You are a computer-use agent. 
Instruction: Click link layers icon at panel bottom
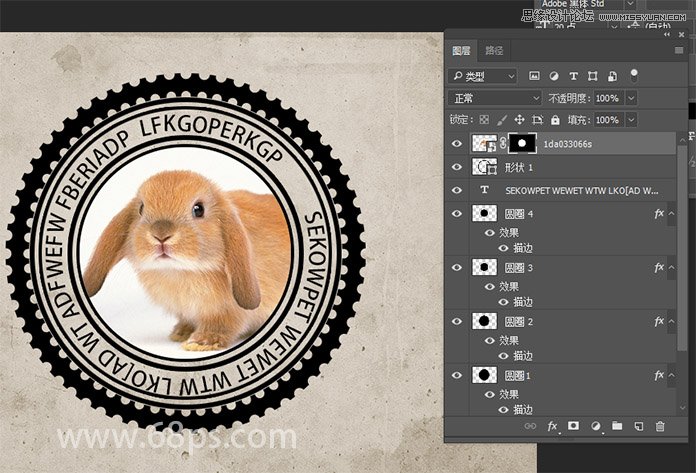coord(530,426)
